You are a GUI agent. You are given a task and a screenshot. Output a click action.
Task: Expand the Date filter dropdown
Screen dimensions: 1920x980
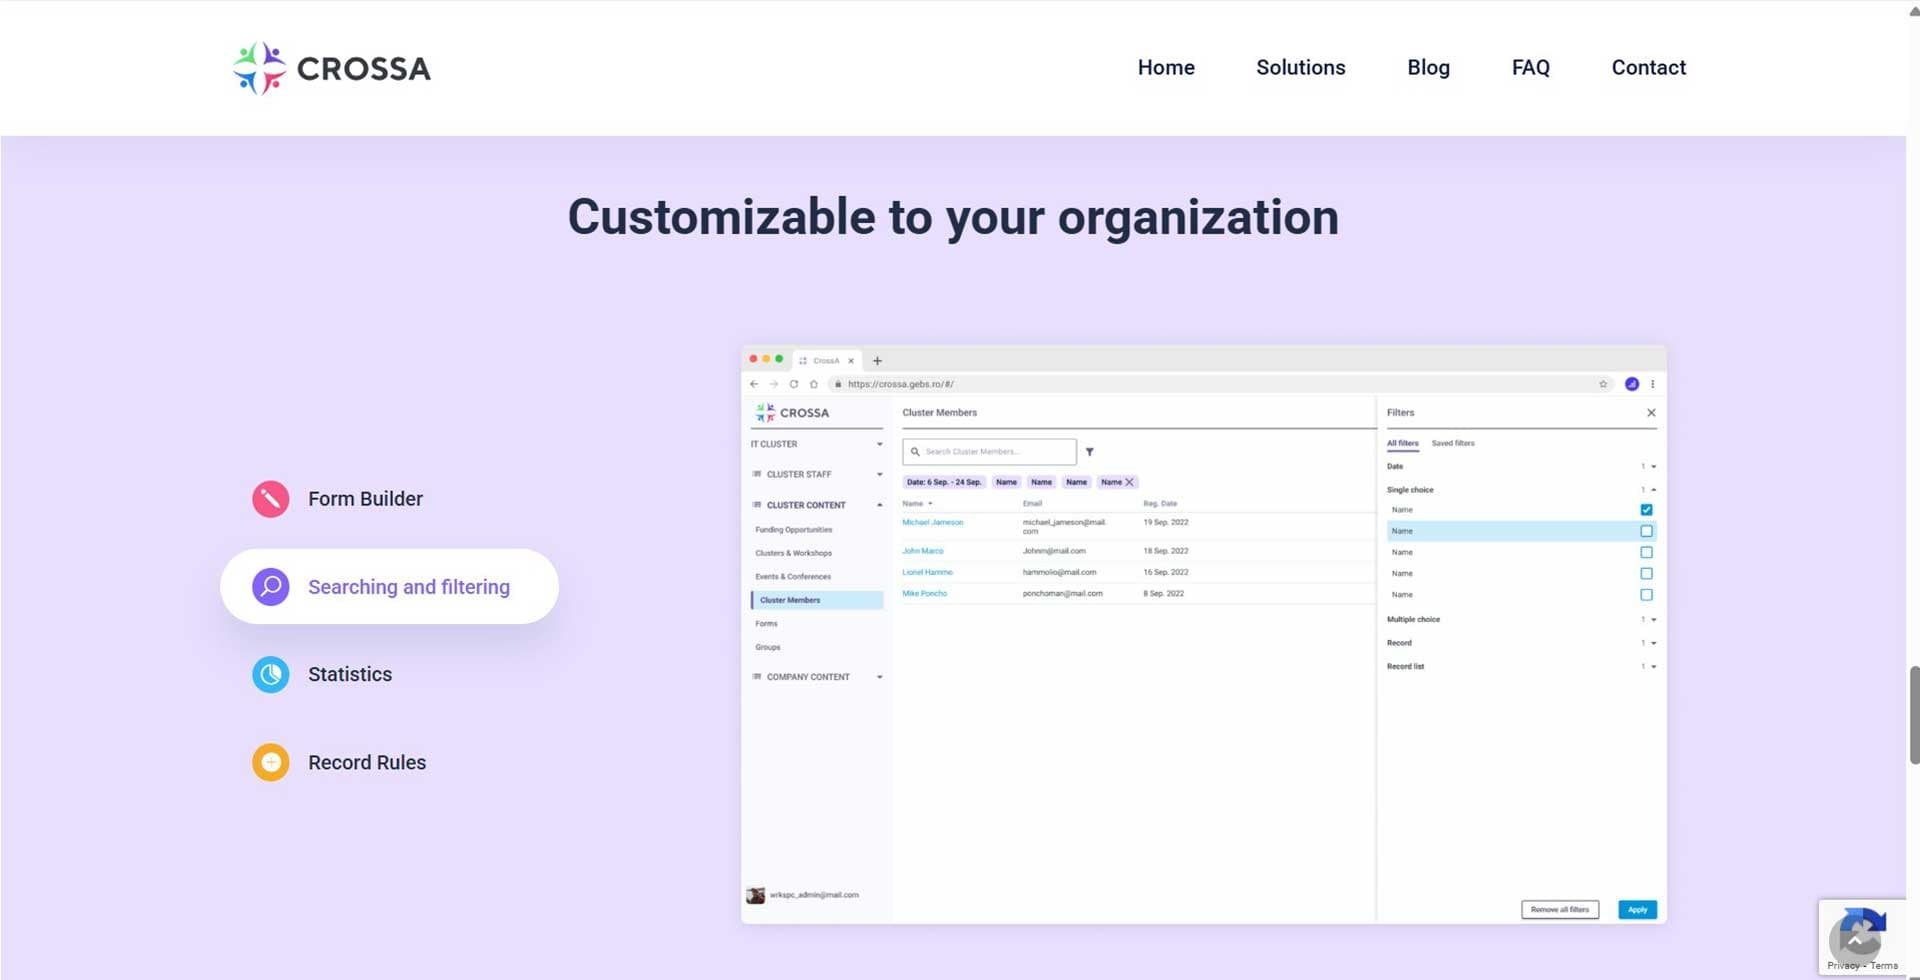[1653, 467]
